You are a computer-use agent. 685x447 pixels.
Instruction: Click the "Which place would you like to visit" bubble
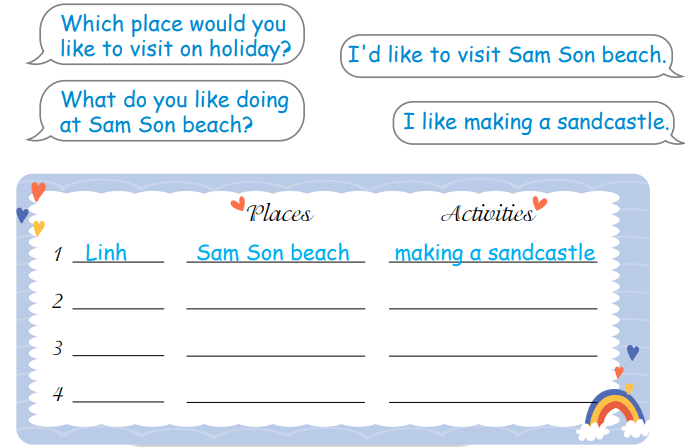point(172,36)
